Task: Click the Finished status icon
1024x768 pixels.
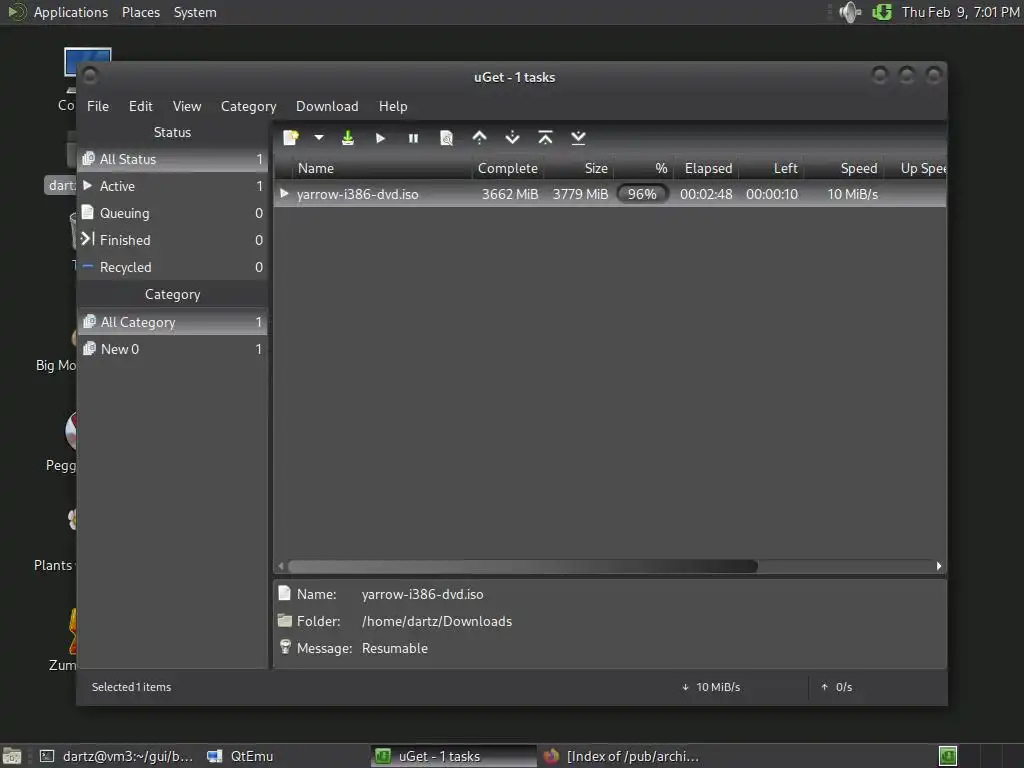Action: click(88, 239)
